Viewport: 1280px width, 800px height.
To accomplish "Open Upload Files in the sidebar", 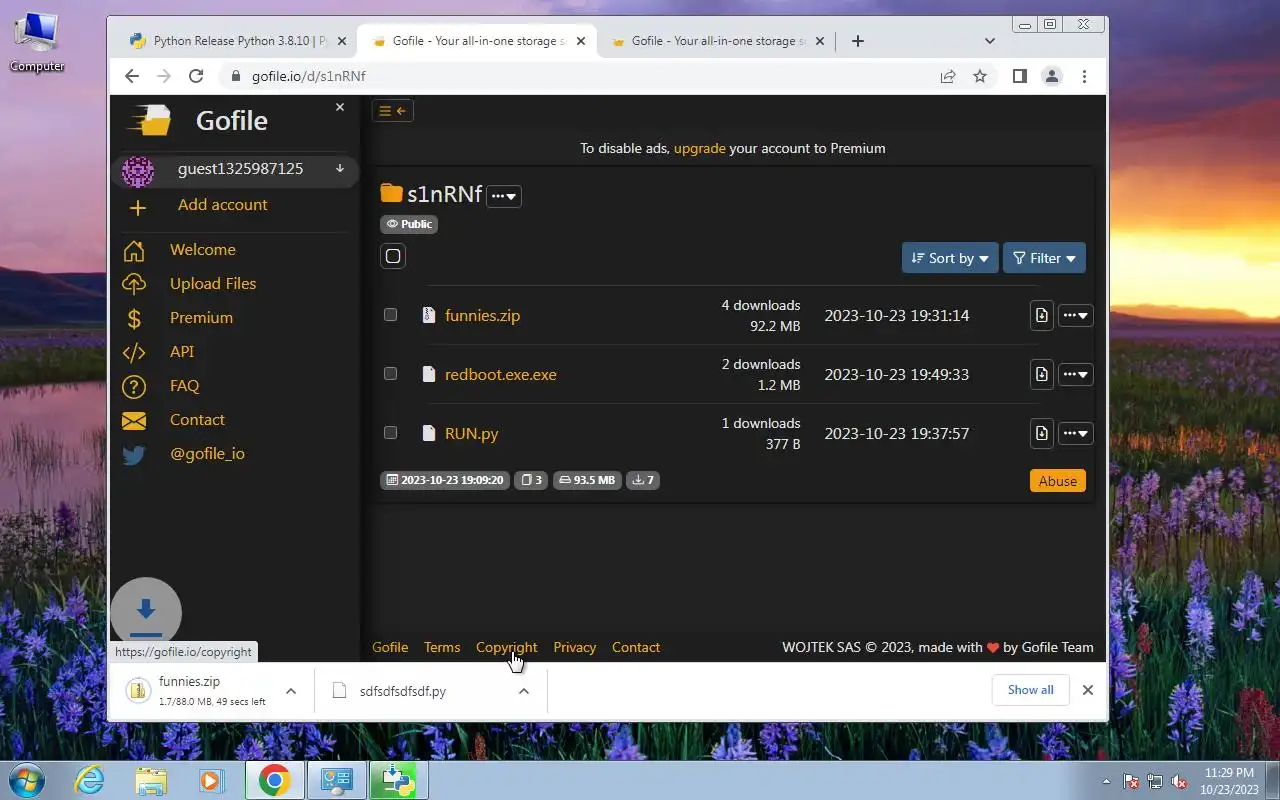I will tap(213, 284).
